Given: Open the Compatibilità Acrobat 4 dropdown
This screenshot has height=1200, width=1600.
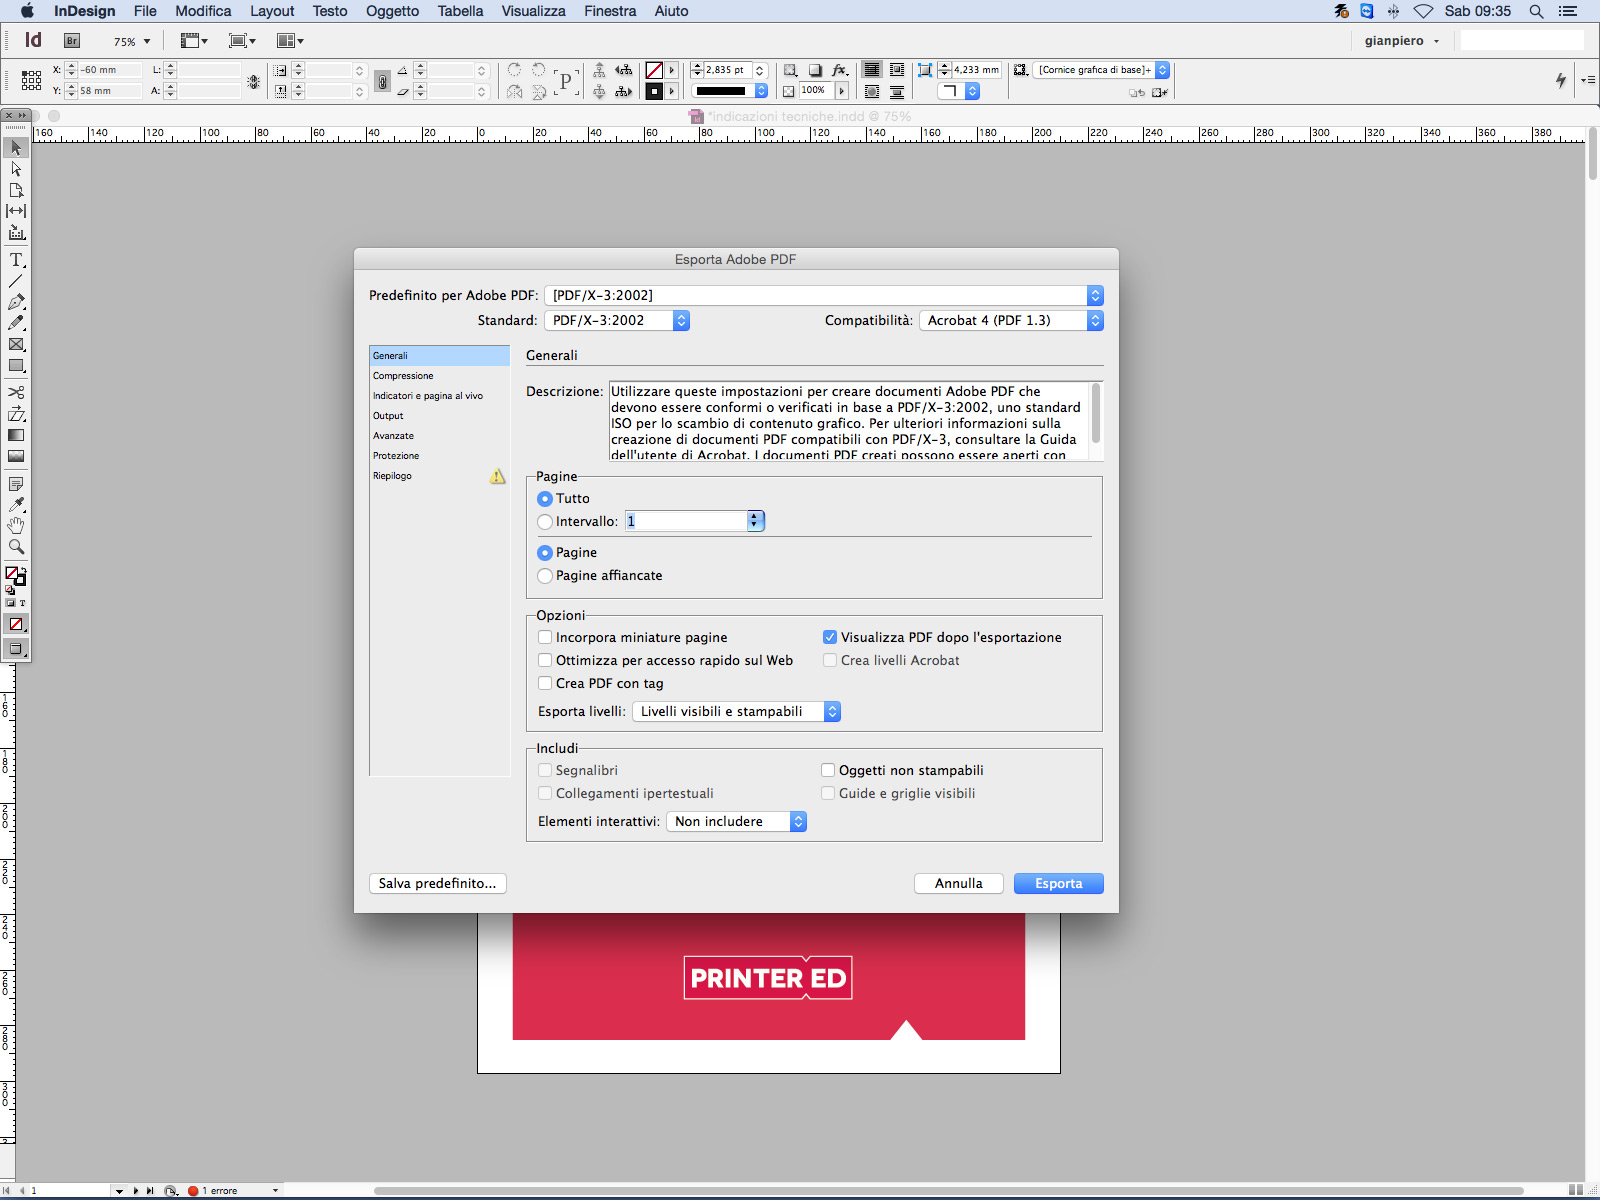Looking at the screenshot, I should (1011, 320).
